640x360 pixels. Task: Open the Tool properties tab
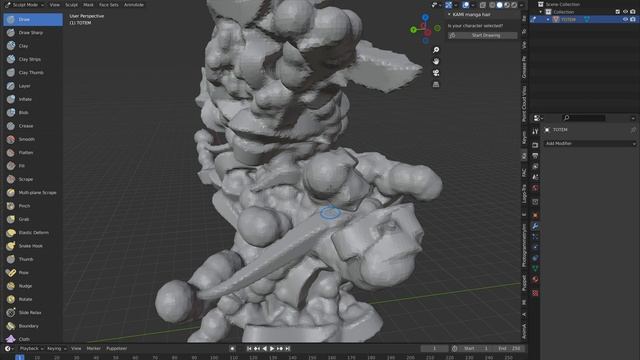pos(535,131)
